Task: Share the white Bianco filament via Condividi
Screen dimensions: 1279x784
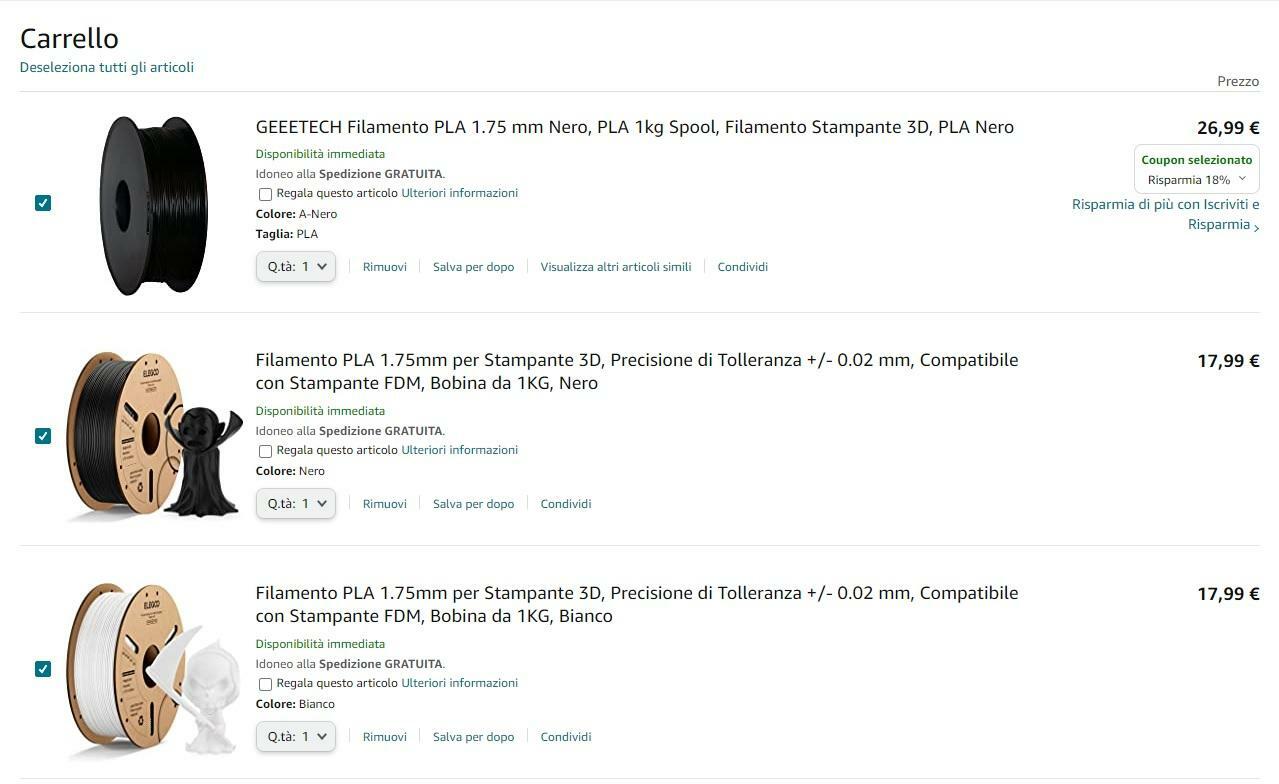Action: [566, 737]
